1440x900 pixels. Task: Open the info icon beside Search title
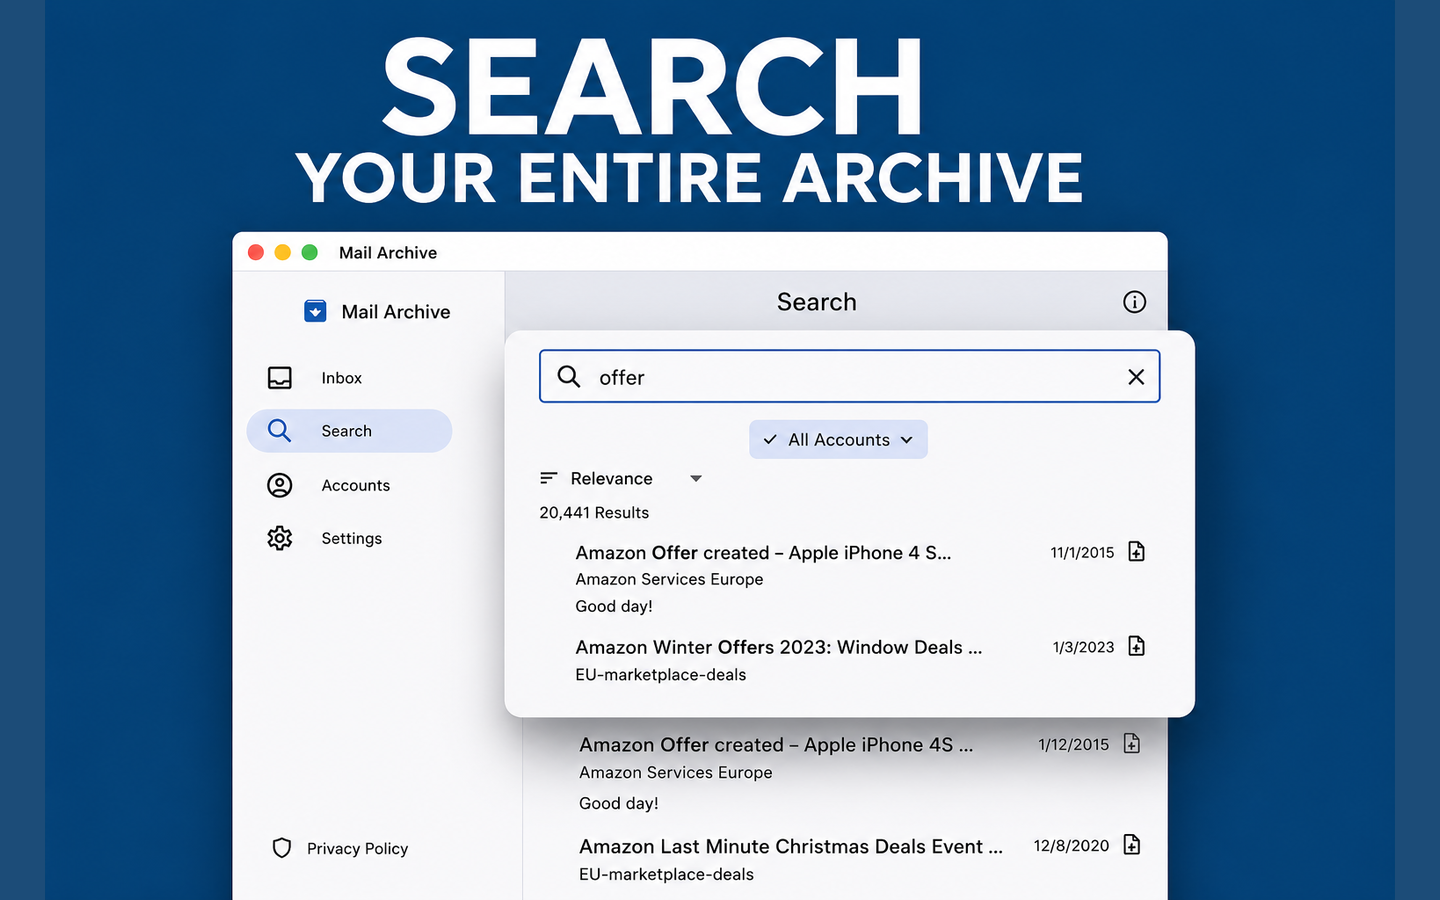coord(1134,302)
